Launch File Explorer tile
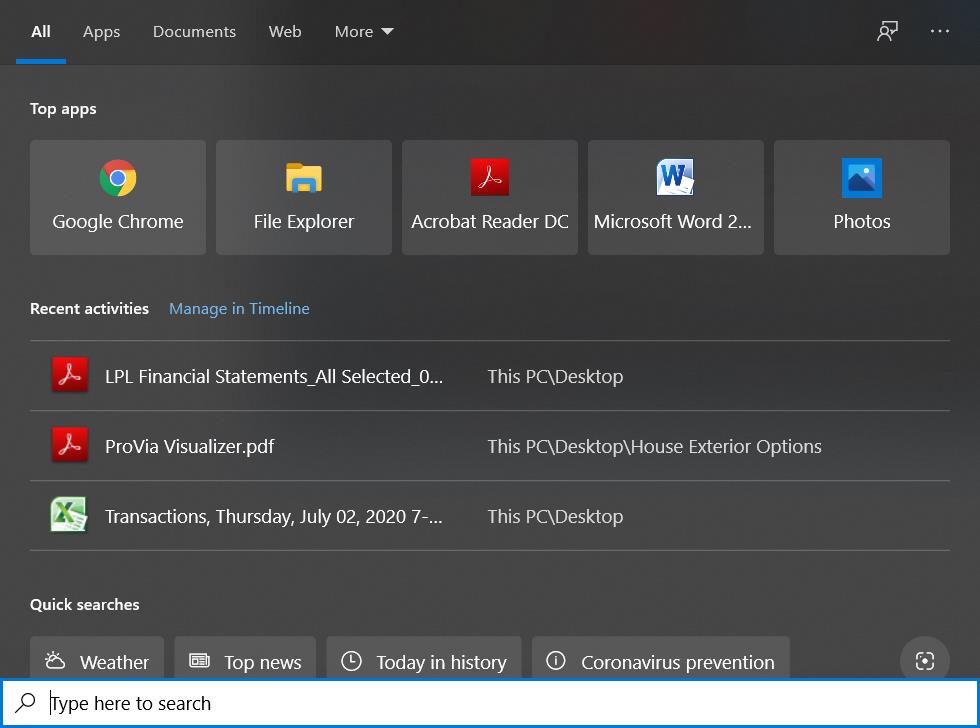Viewport: 980px width, 728px height. [x=304, y=197]
